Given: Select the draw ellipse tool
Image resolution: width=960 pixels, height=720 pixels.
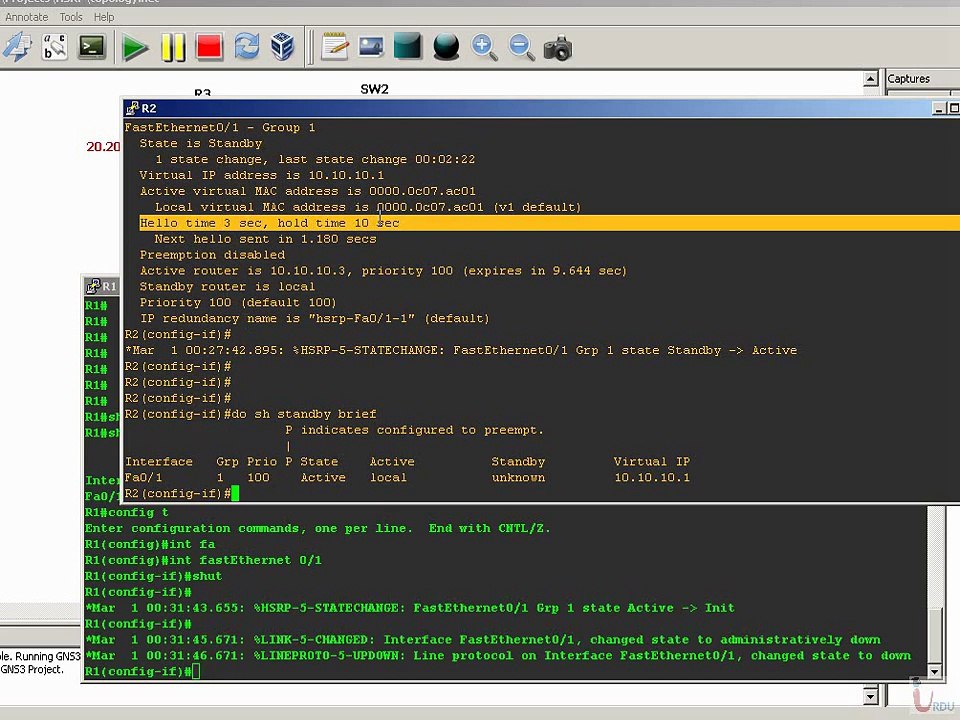Looking at the screenshot, I should tap(446, 47).
